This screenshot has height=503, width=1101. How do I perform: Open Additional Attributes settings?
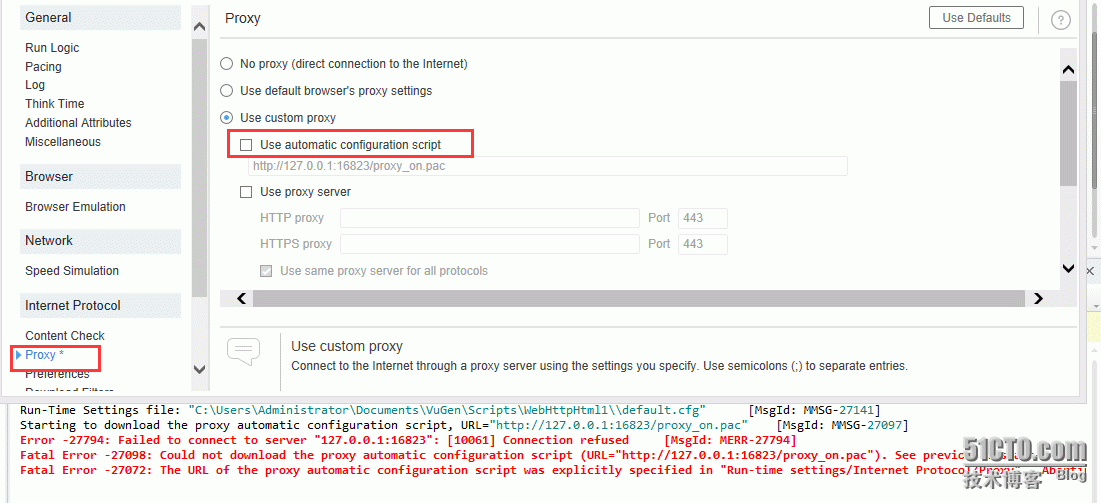point(78,122)
